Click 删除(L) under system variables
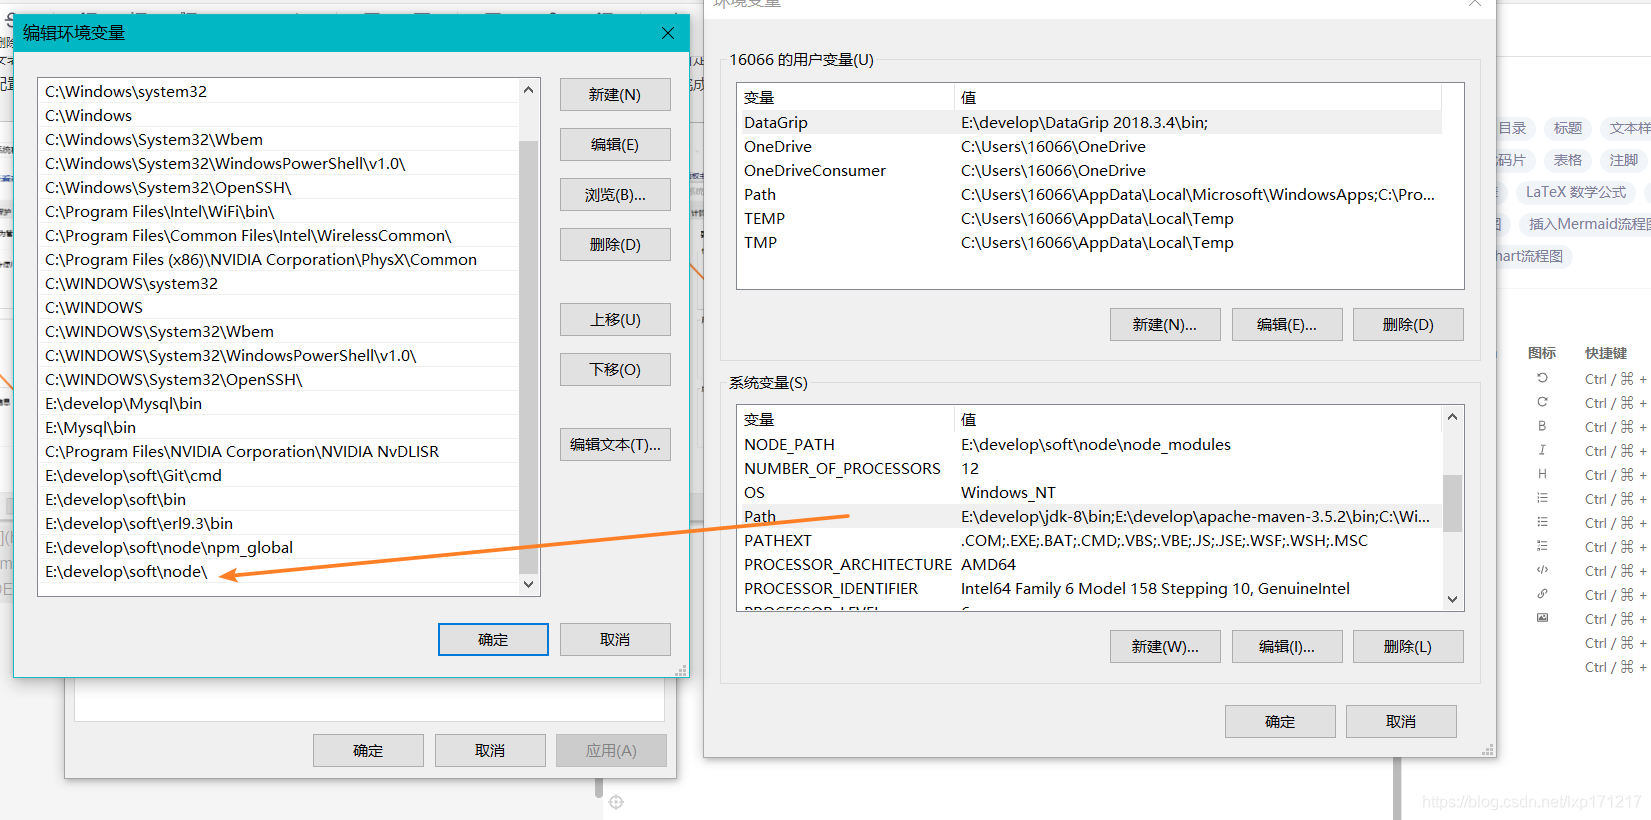 click(1408, 647)
